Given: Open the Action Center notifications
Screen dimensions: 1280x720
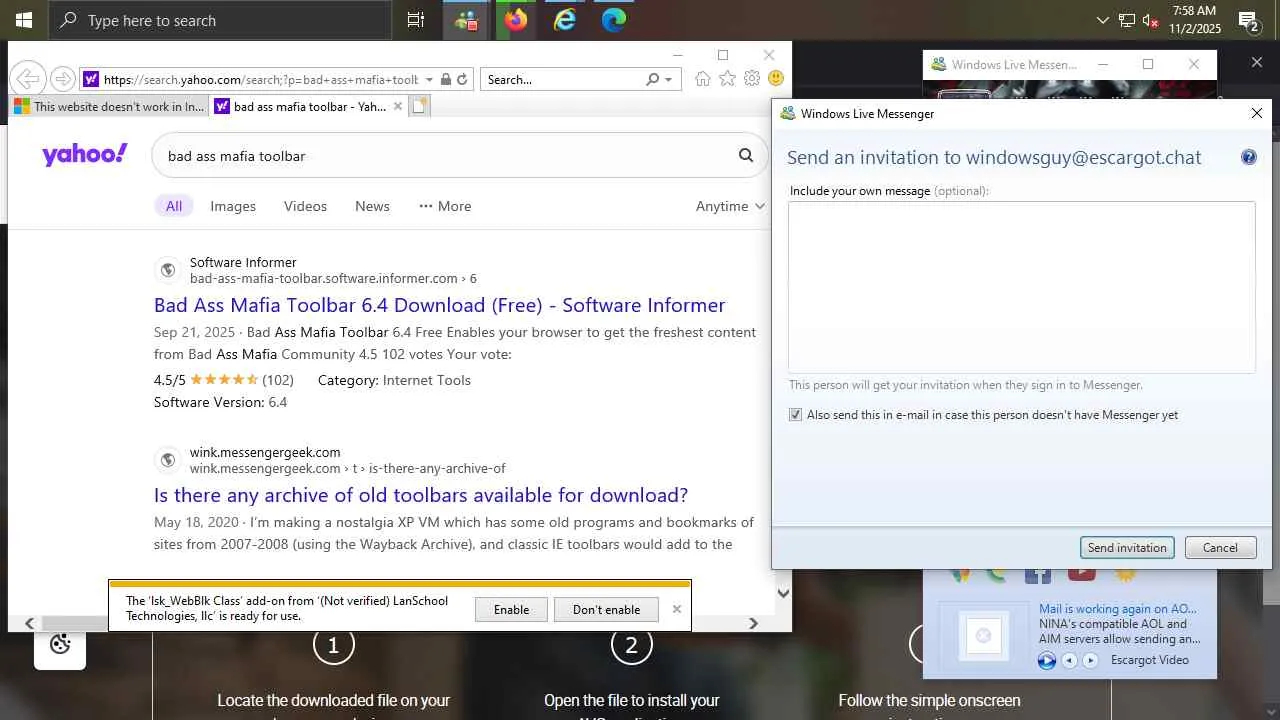Looking at the screenshot, I should coord(1248,20).
